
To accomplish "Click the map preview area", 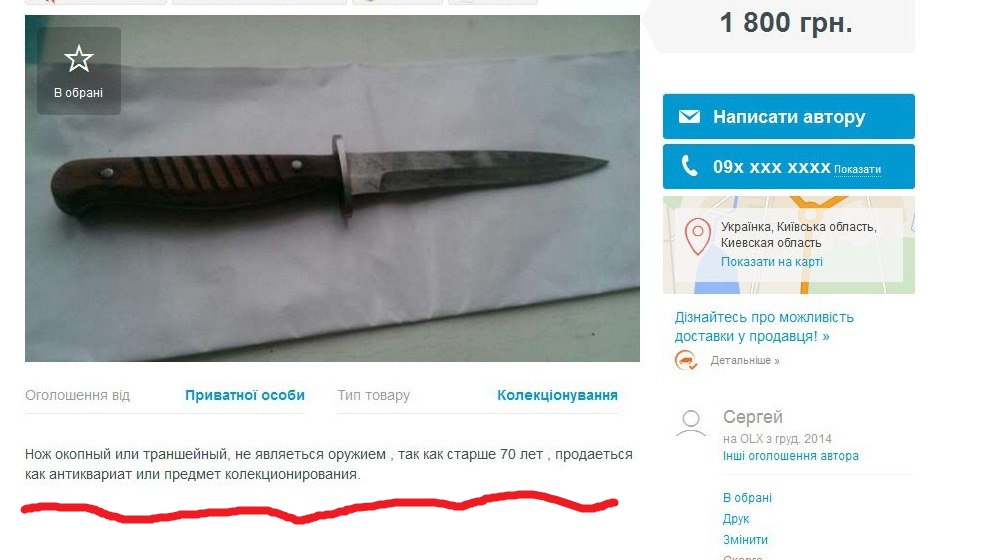I will [789, 245].
